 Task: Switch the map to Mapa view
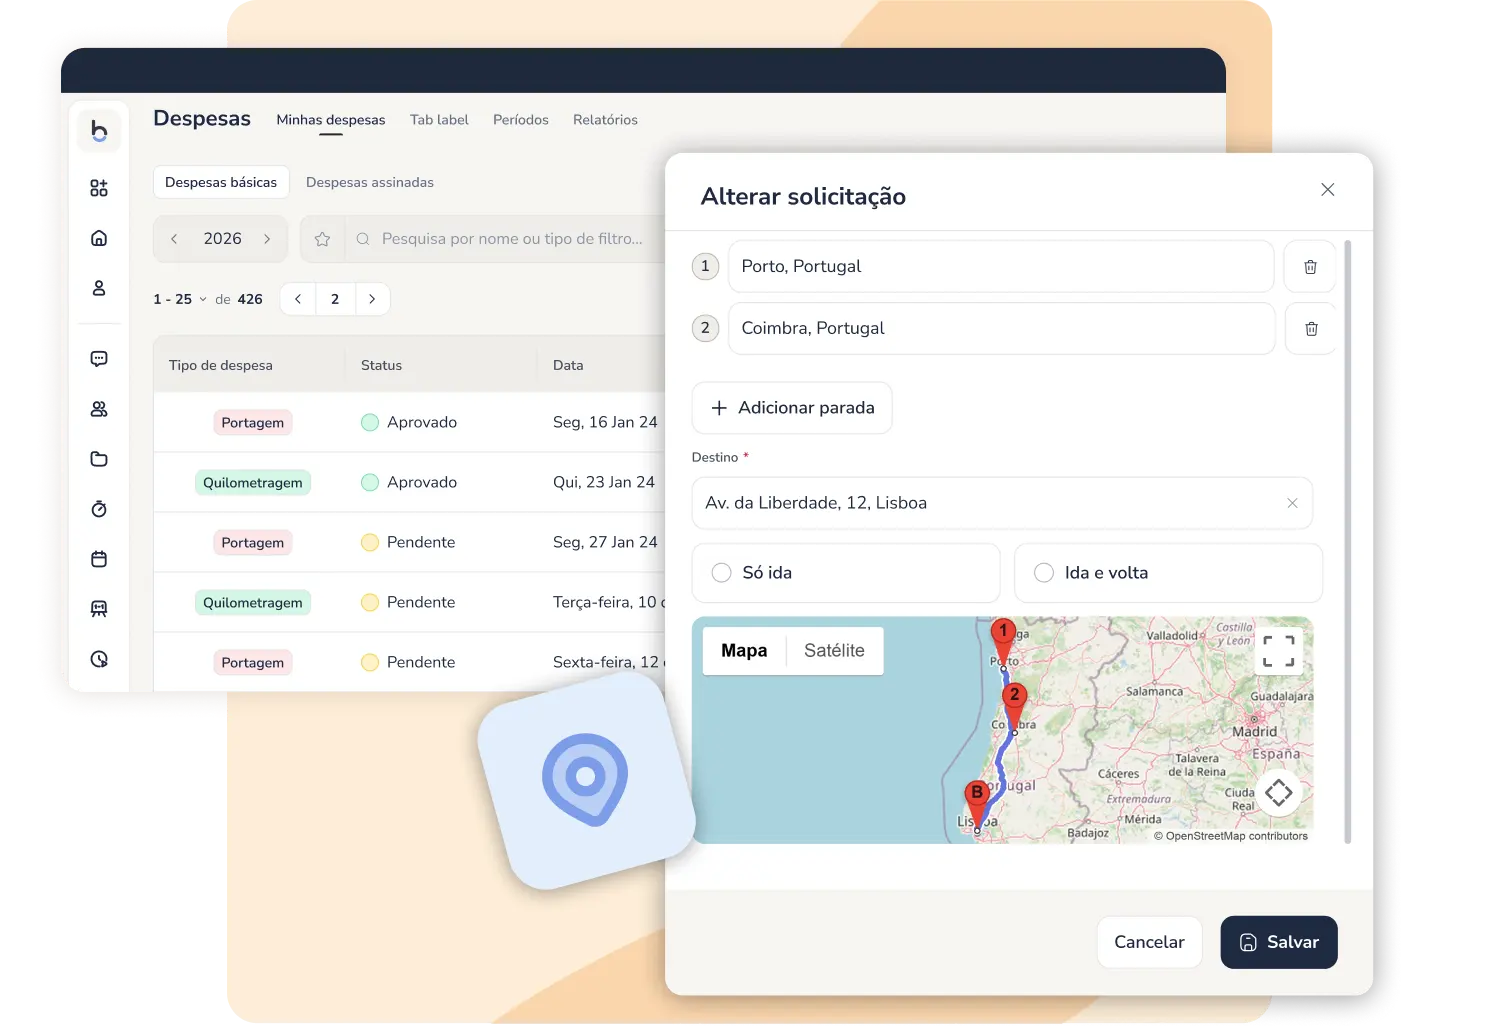(x=744, y=651)
